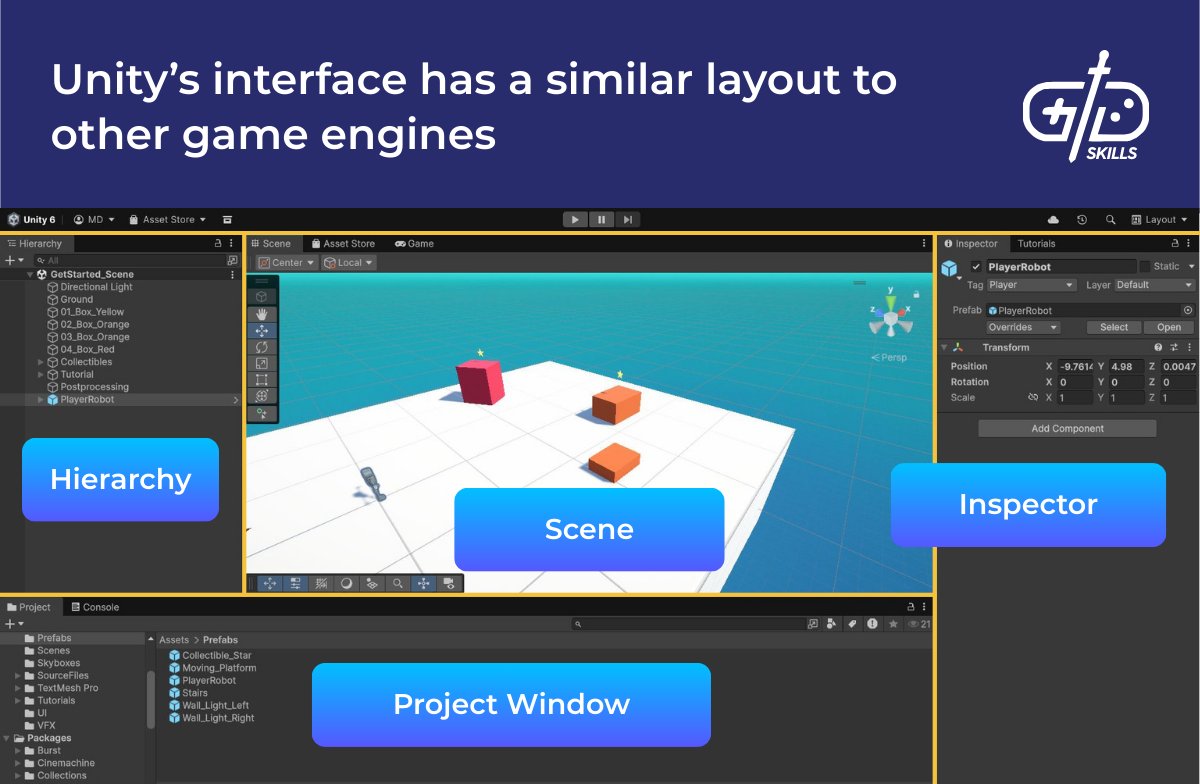Screen dimensions: 1200x784
Task: Open the search magnifier in the Scene view toolbar
Action: (x=397, y=583)
